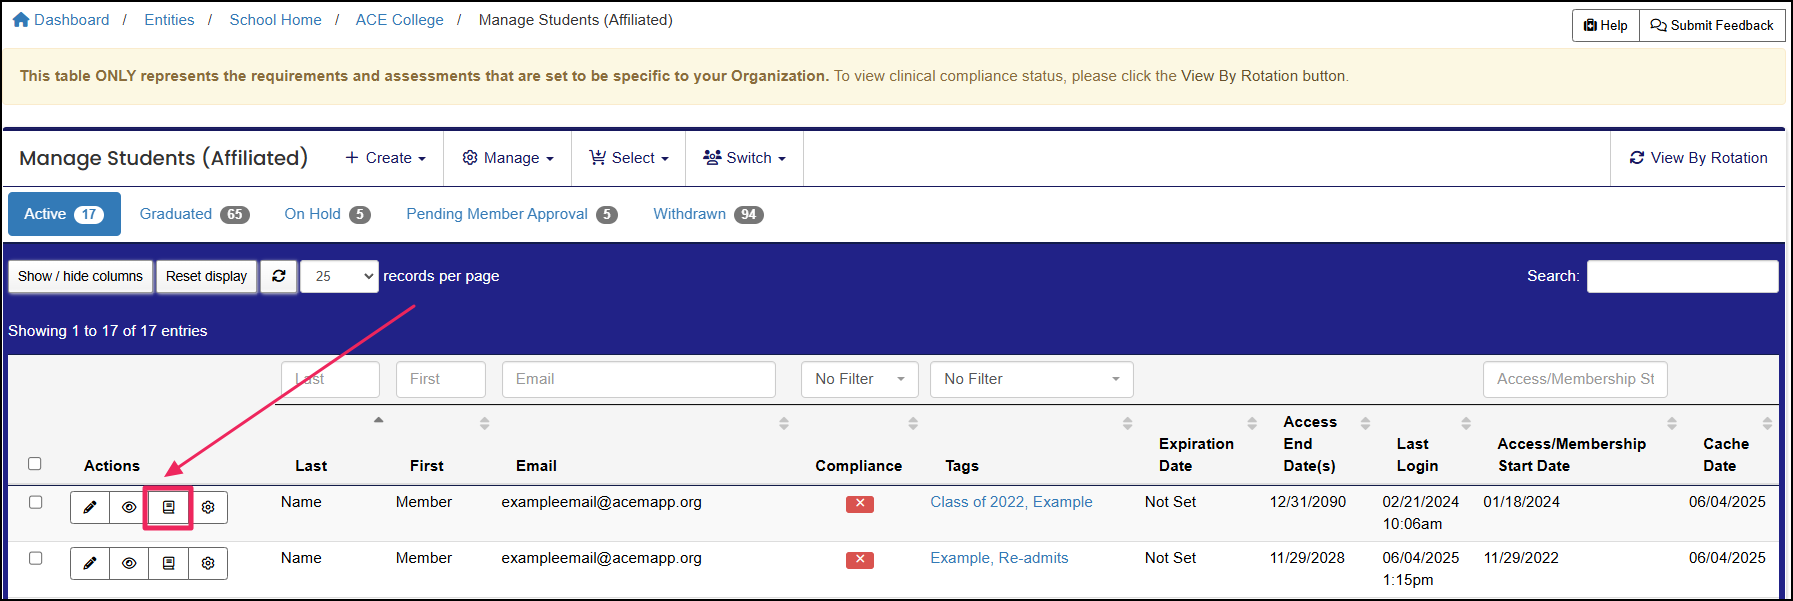The width and height of the screenshot is (1793, 601).
Task: Click the Email filter field
Action: pyautogui.click(x=639, y=379)
